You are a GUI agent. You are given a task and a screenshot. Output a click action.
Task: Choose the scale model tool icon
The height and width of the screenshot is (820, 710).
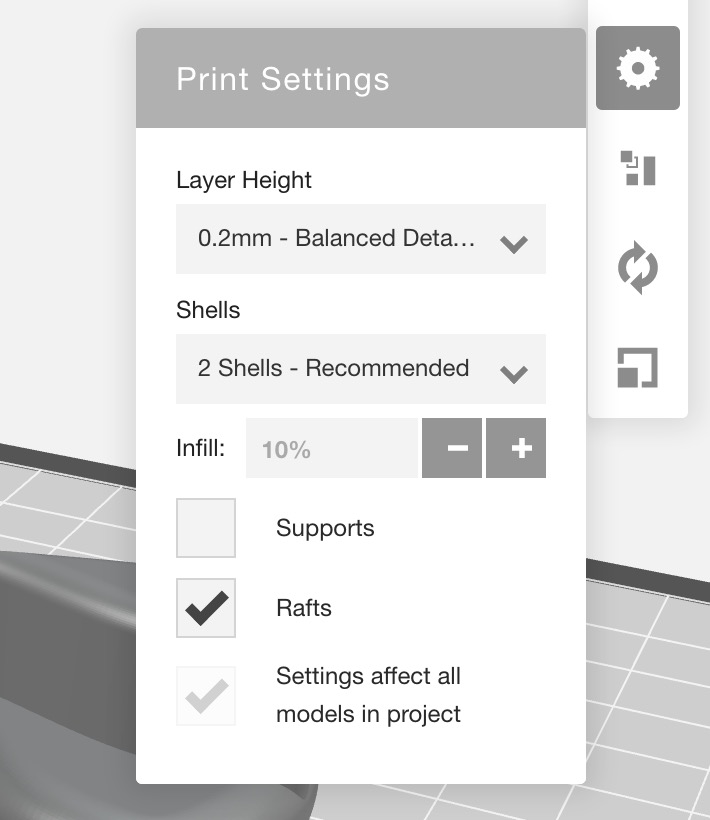[x=637, y=368]
